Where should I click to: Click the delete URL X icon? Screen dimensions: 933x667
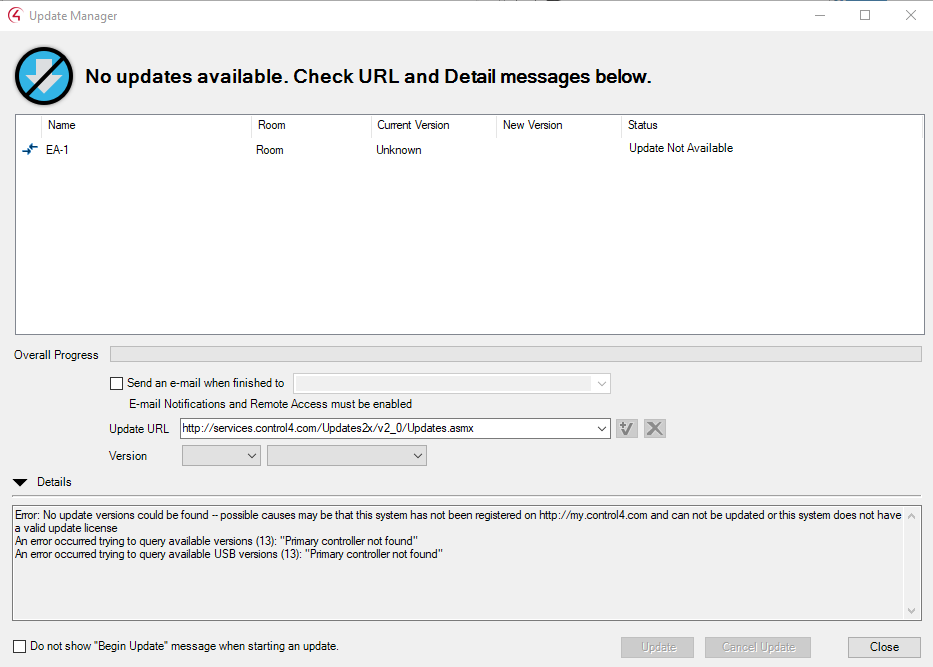(655, 428)
